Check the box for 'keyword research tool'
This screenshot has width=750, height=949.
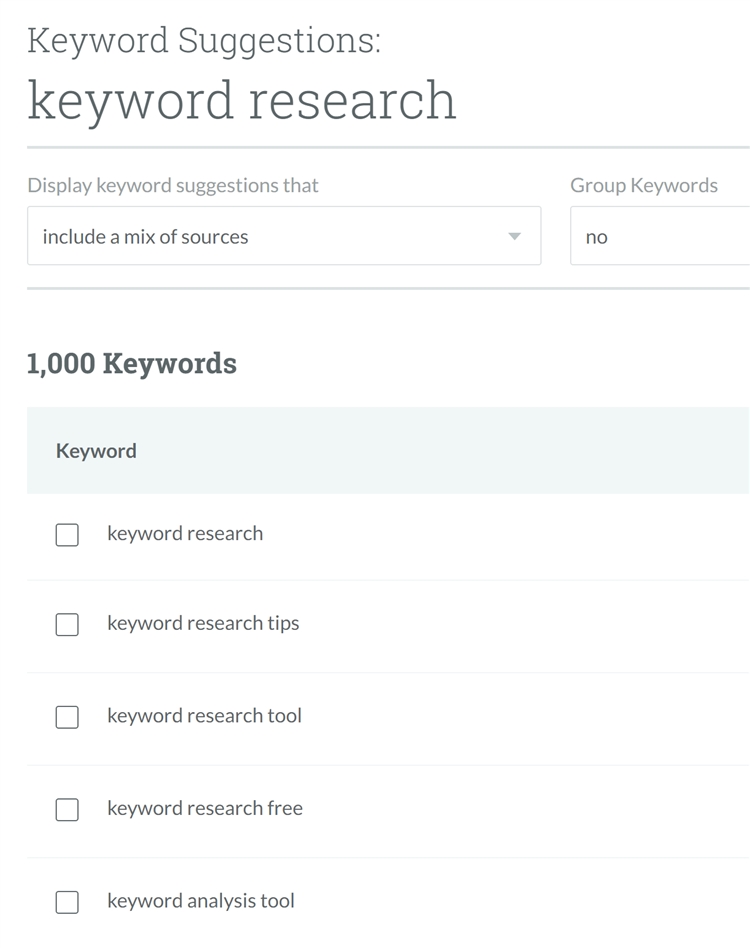tap(67, 717)
